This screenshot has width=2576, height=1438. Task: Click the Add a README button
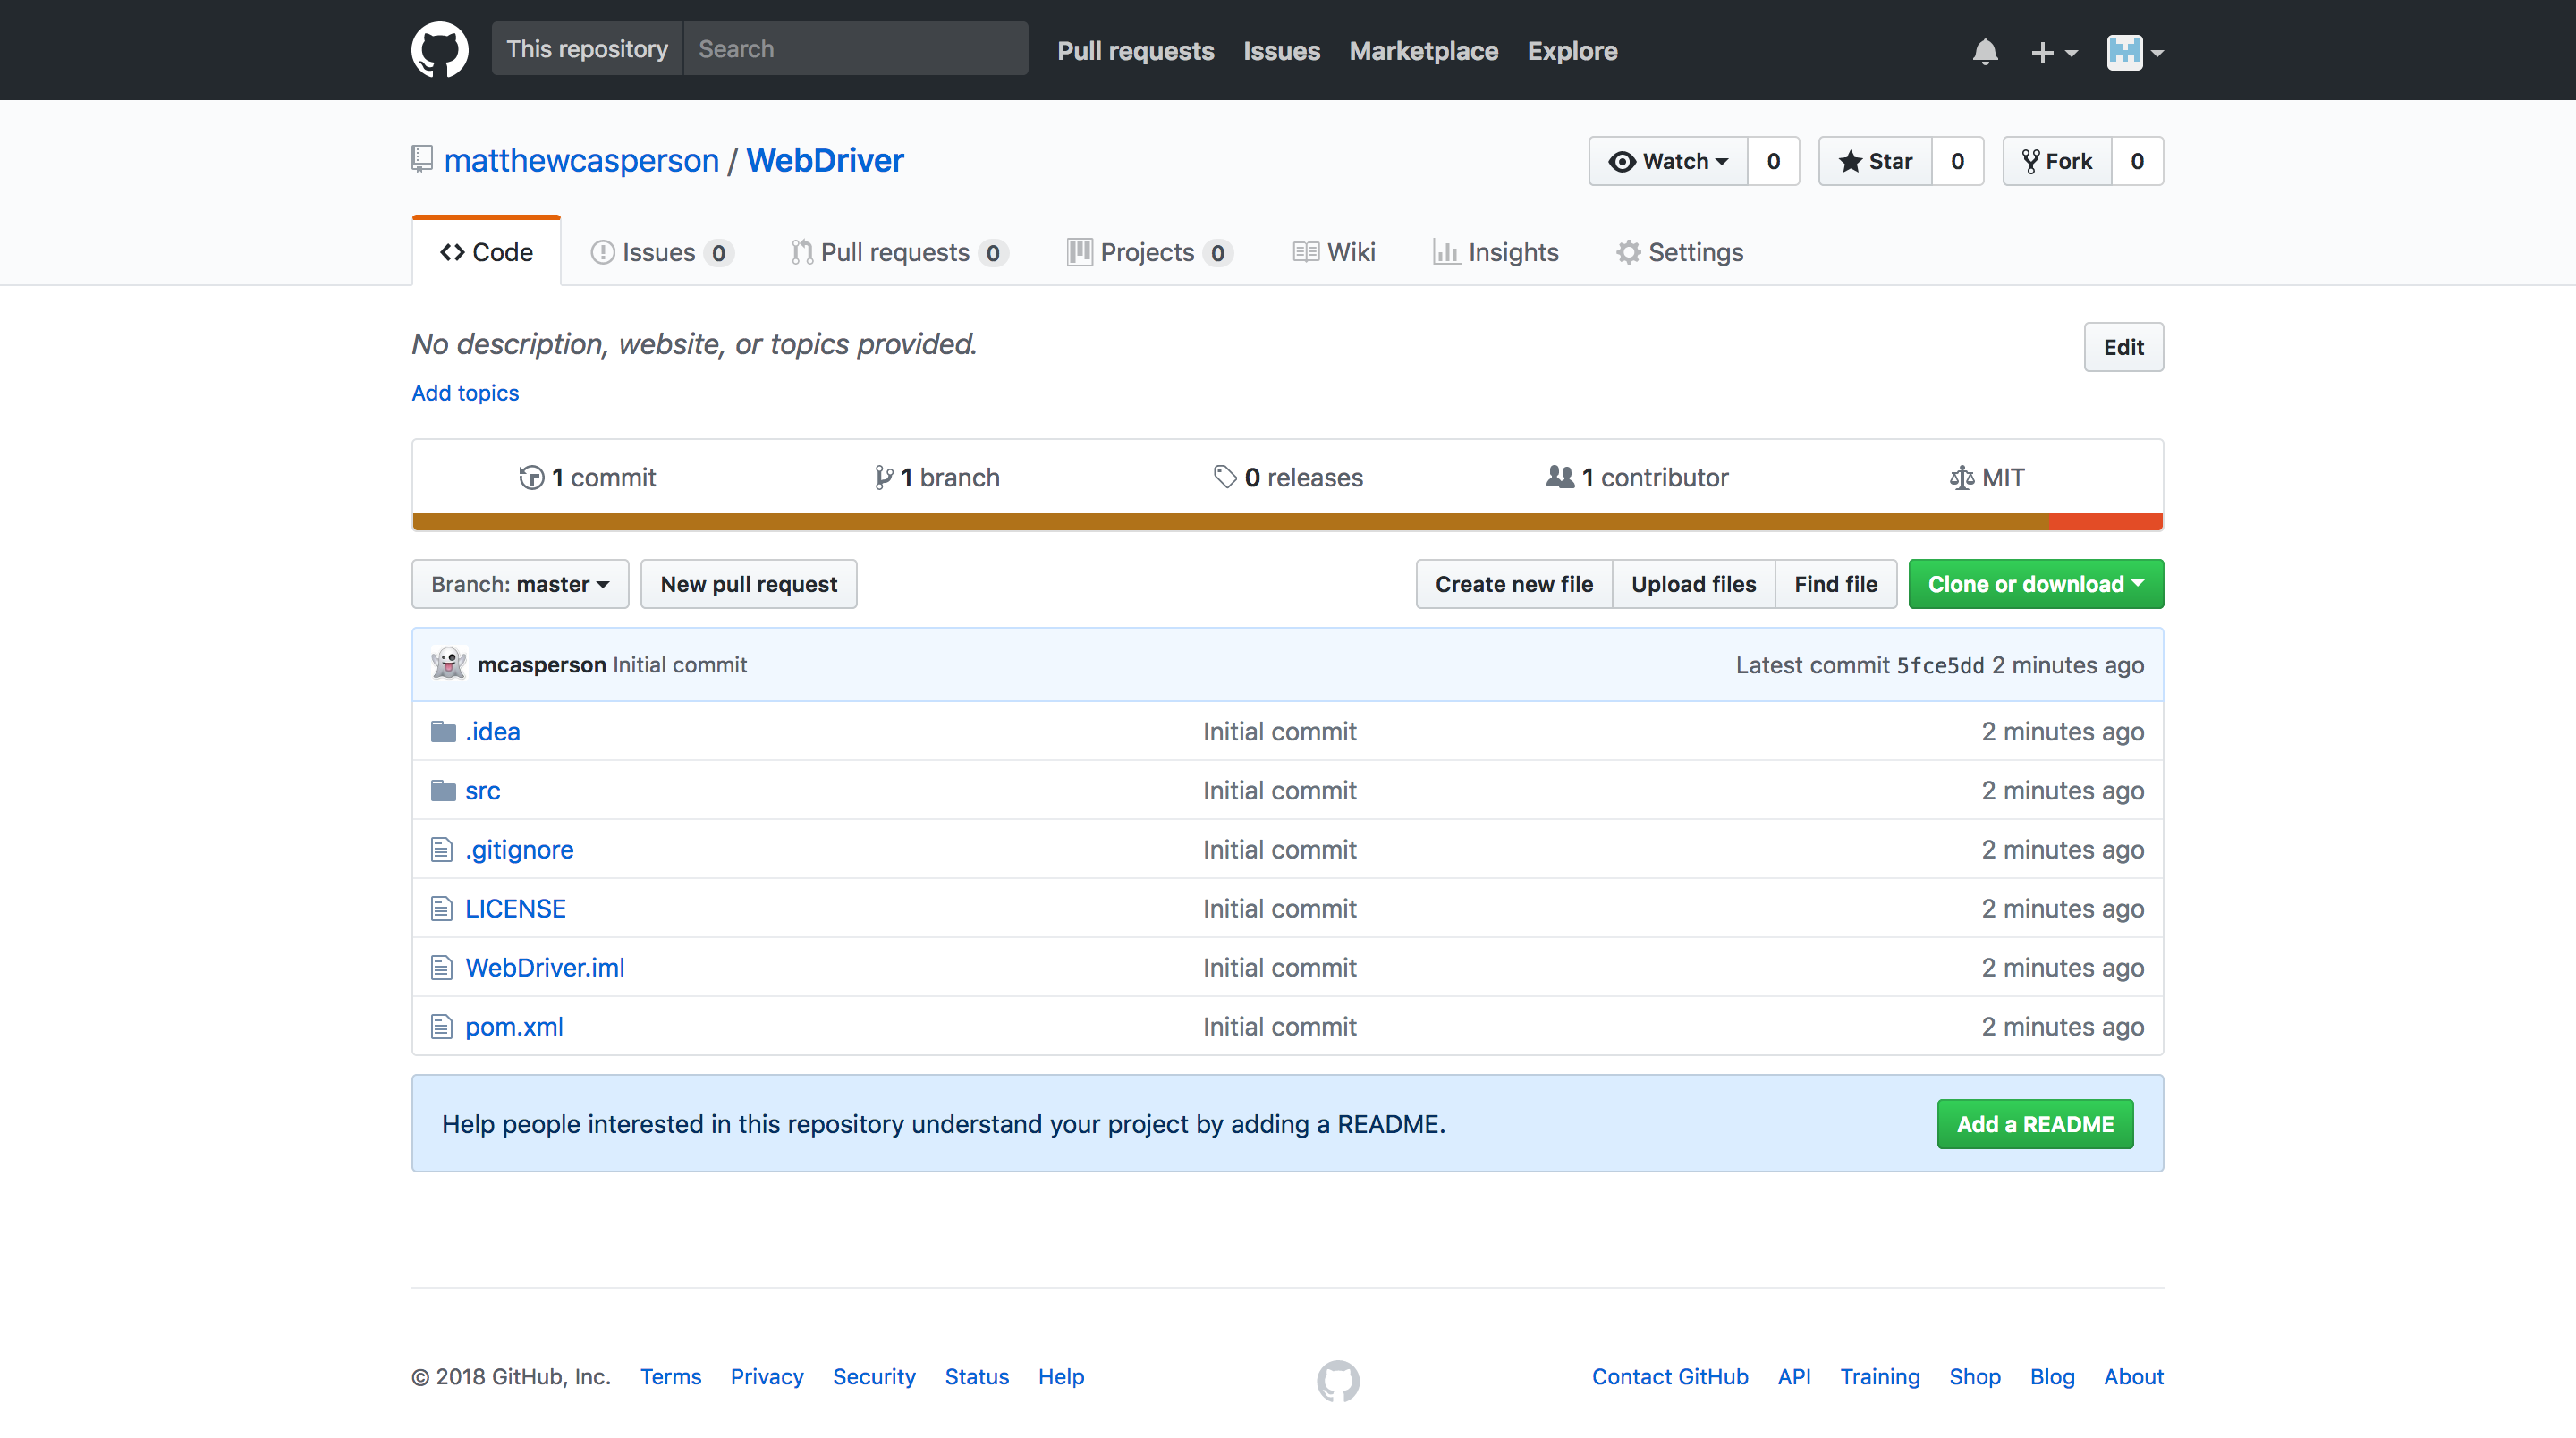2034,1124
